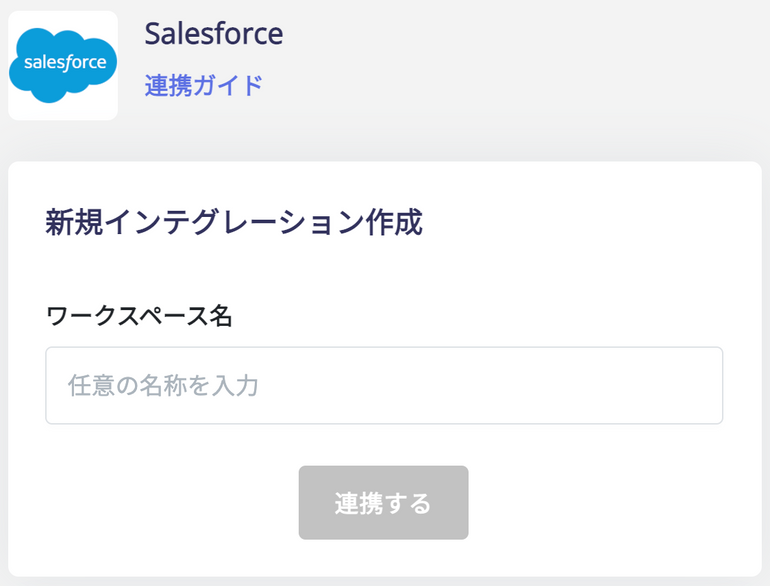770x586 pixels.
Task: Place cursor in workspace name textbox
Action: point(384,386)
